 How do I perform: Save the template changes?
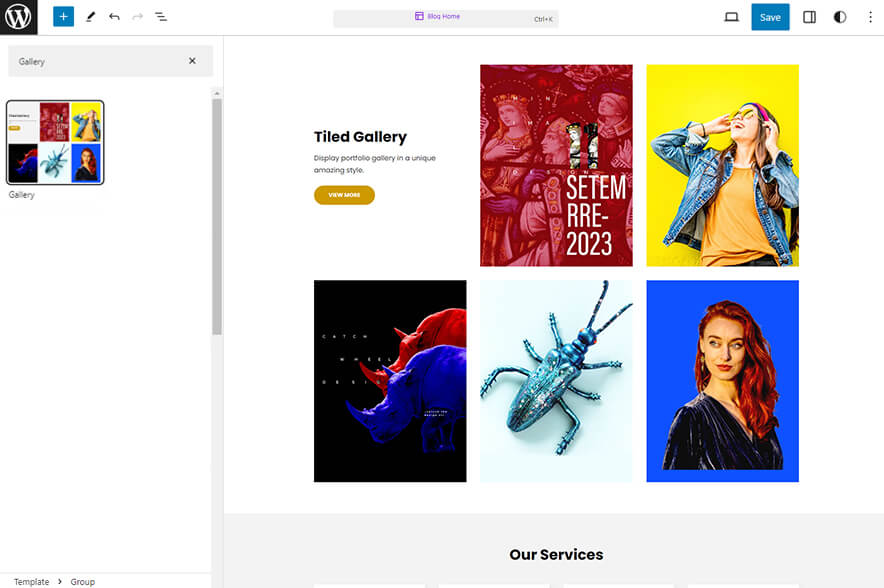[770, 17]
